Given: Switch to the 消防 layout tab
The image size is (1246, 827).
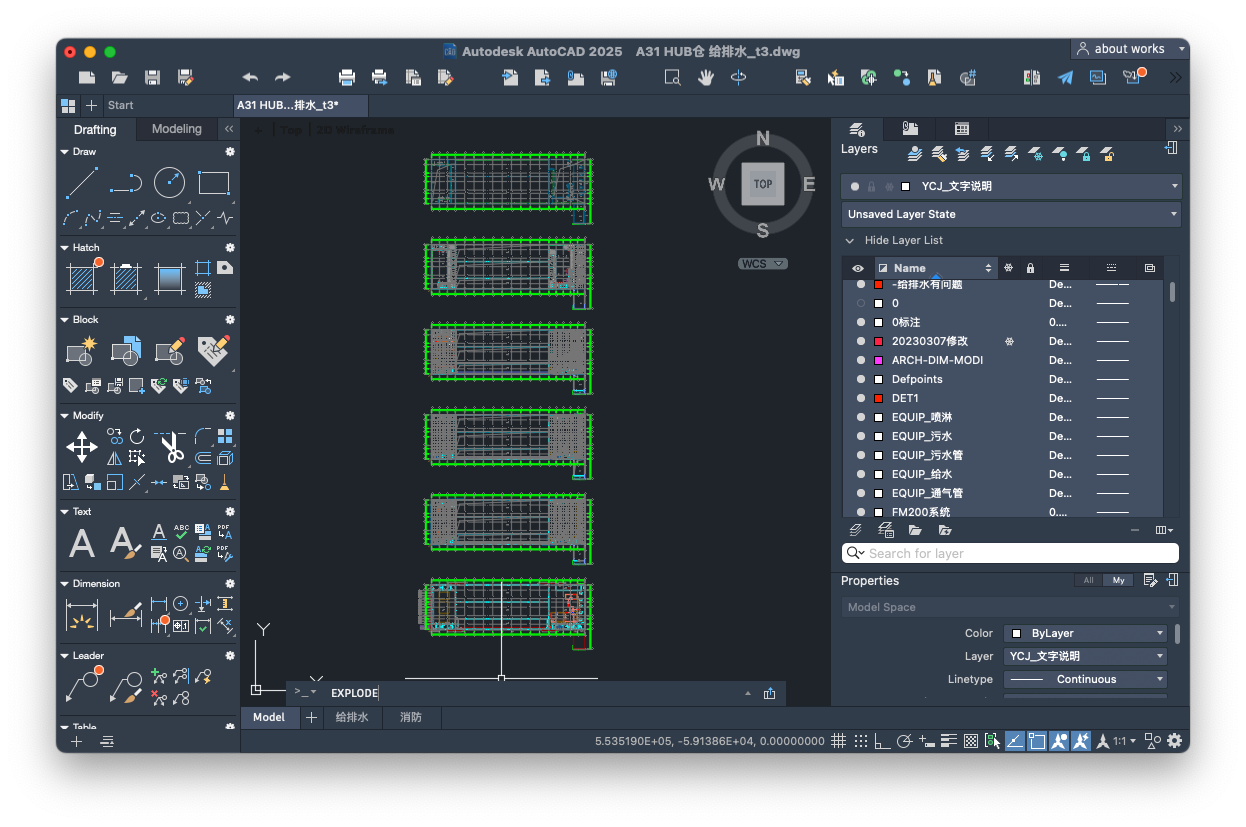Looking at the screenshot, I should pyautogui.click(x=410, y=717).
